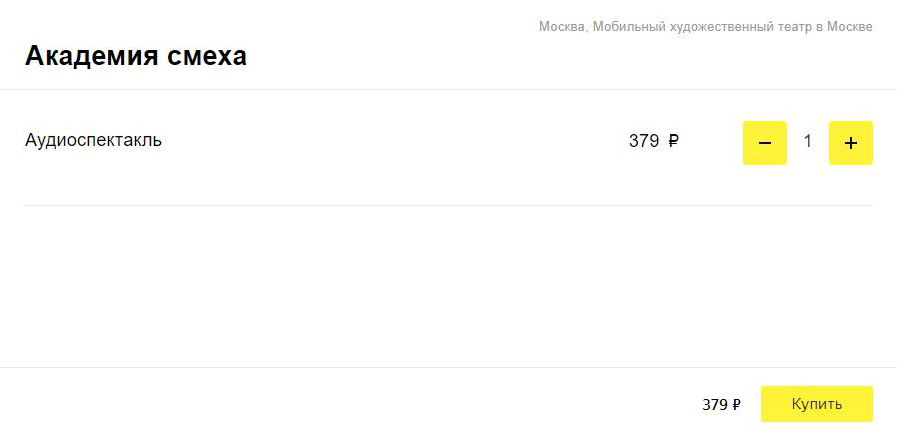Click the Купить button
The width and height of the screenshot is (897, 439).
click(816, 404)
